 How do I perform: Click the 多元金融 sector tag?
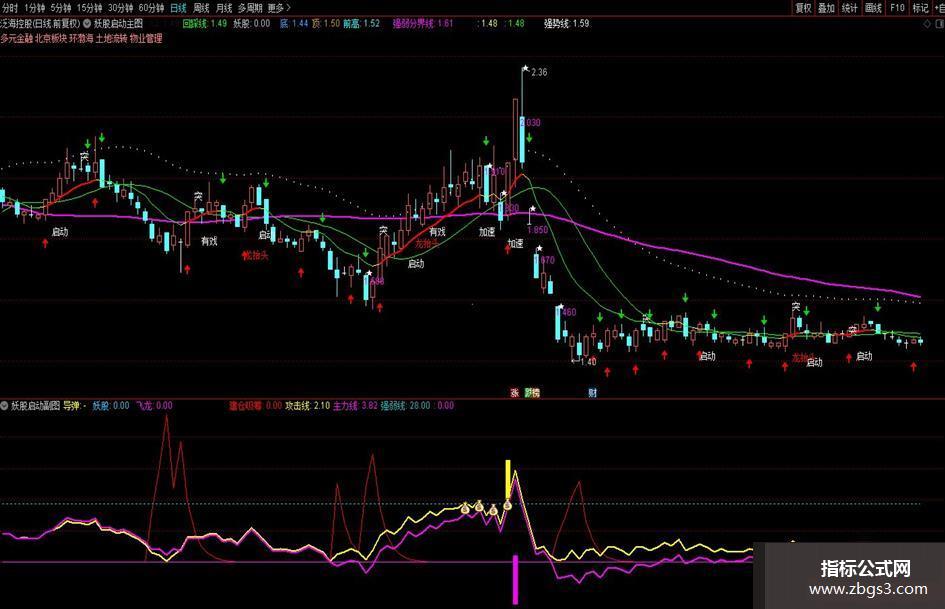(x=17, y=38)
